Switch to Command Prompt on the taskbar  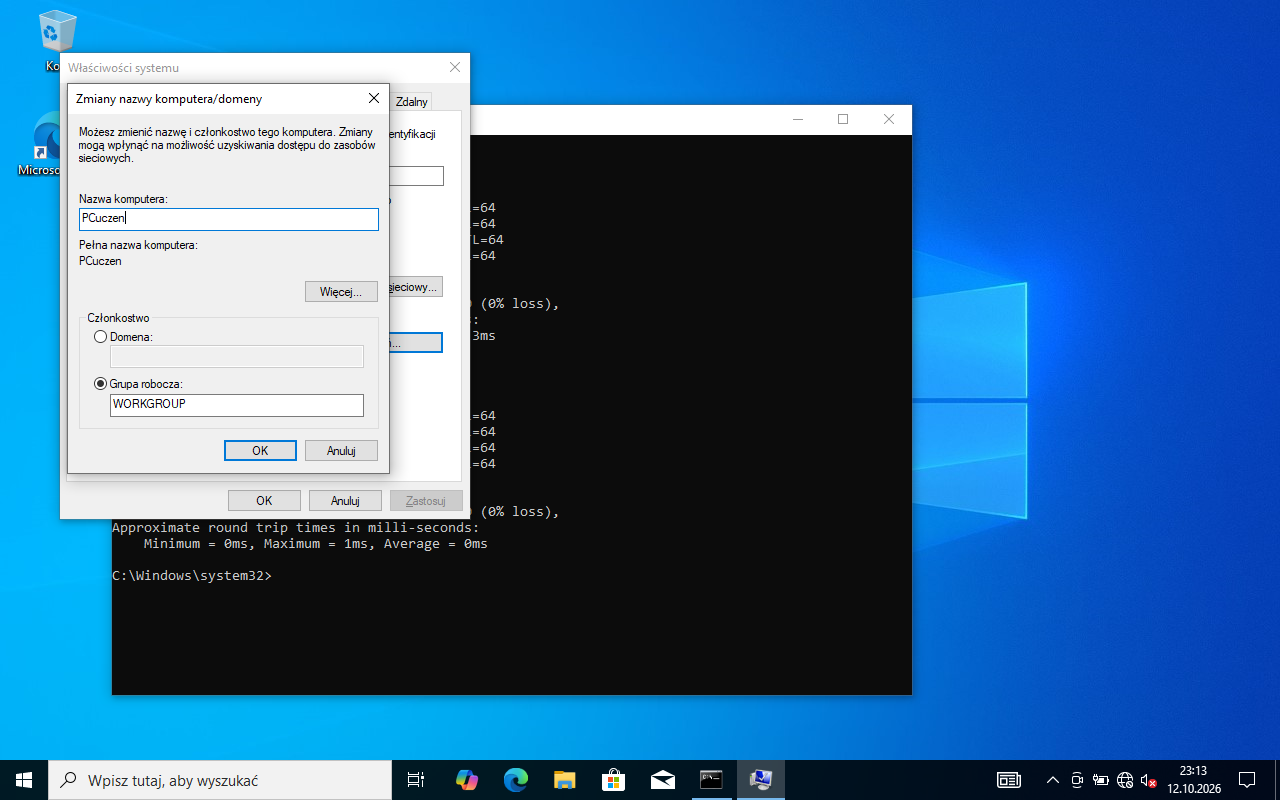(711, 780)
